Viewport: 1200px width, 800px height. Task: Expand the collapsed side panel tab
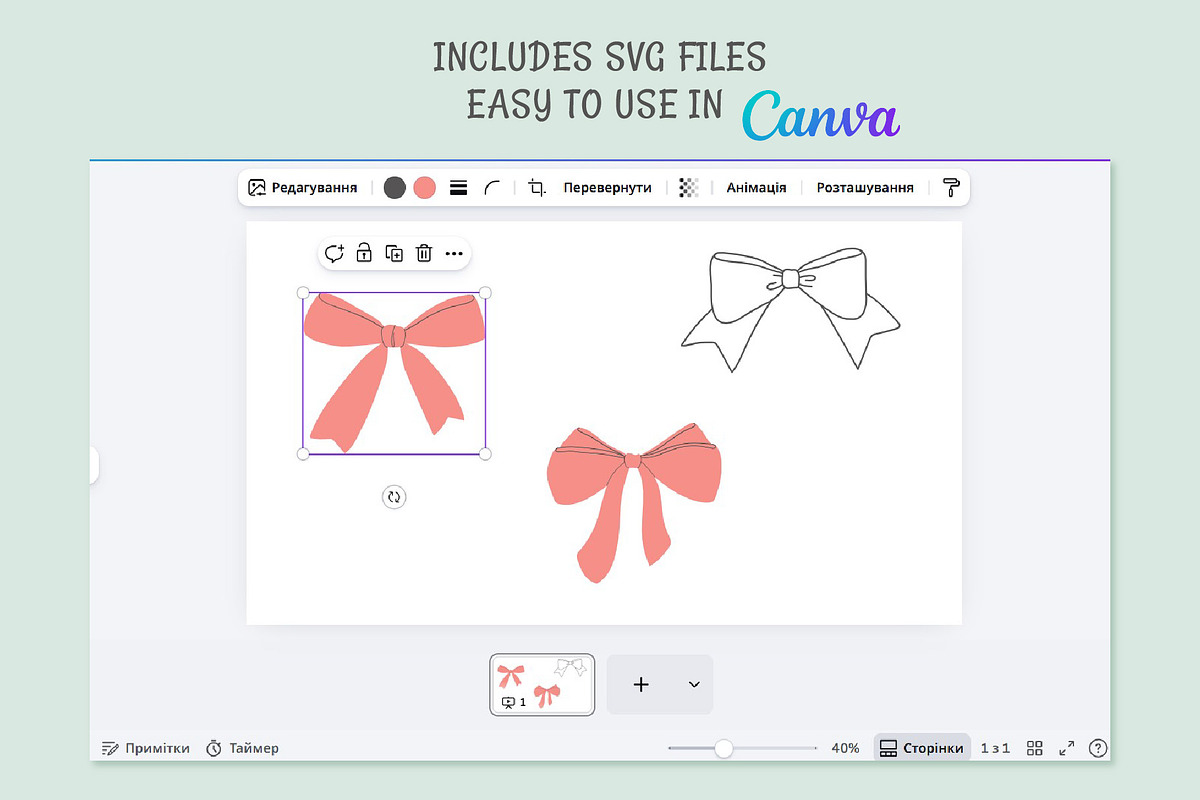(x=93, y=465)
